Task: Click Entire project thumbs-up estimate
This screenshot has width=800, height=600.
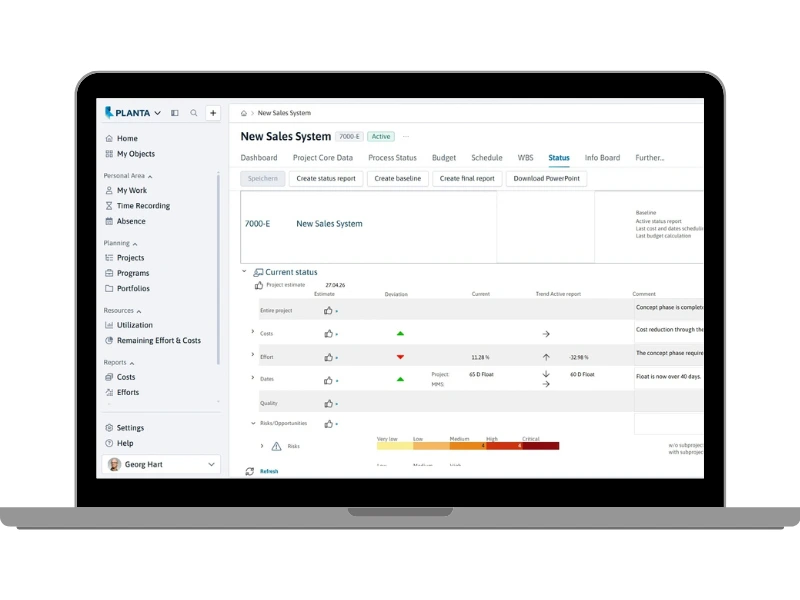Action: 328,310
